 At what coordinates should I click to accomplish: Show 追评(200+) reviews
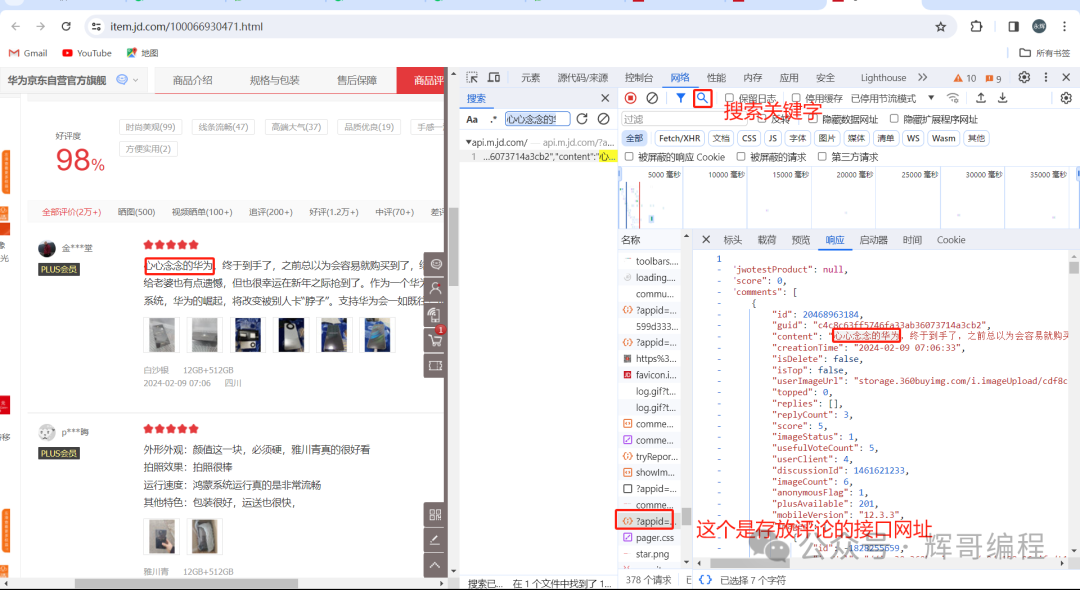pos(271,211)
